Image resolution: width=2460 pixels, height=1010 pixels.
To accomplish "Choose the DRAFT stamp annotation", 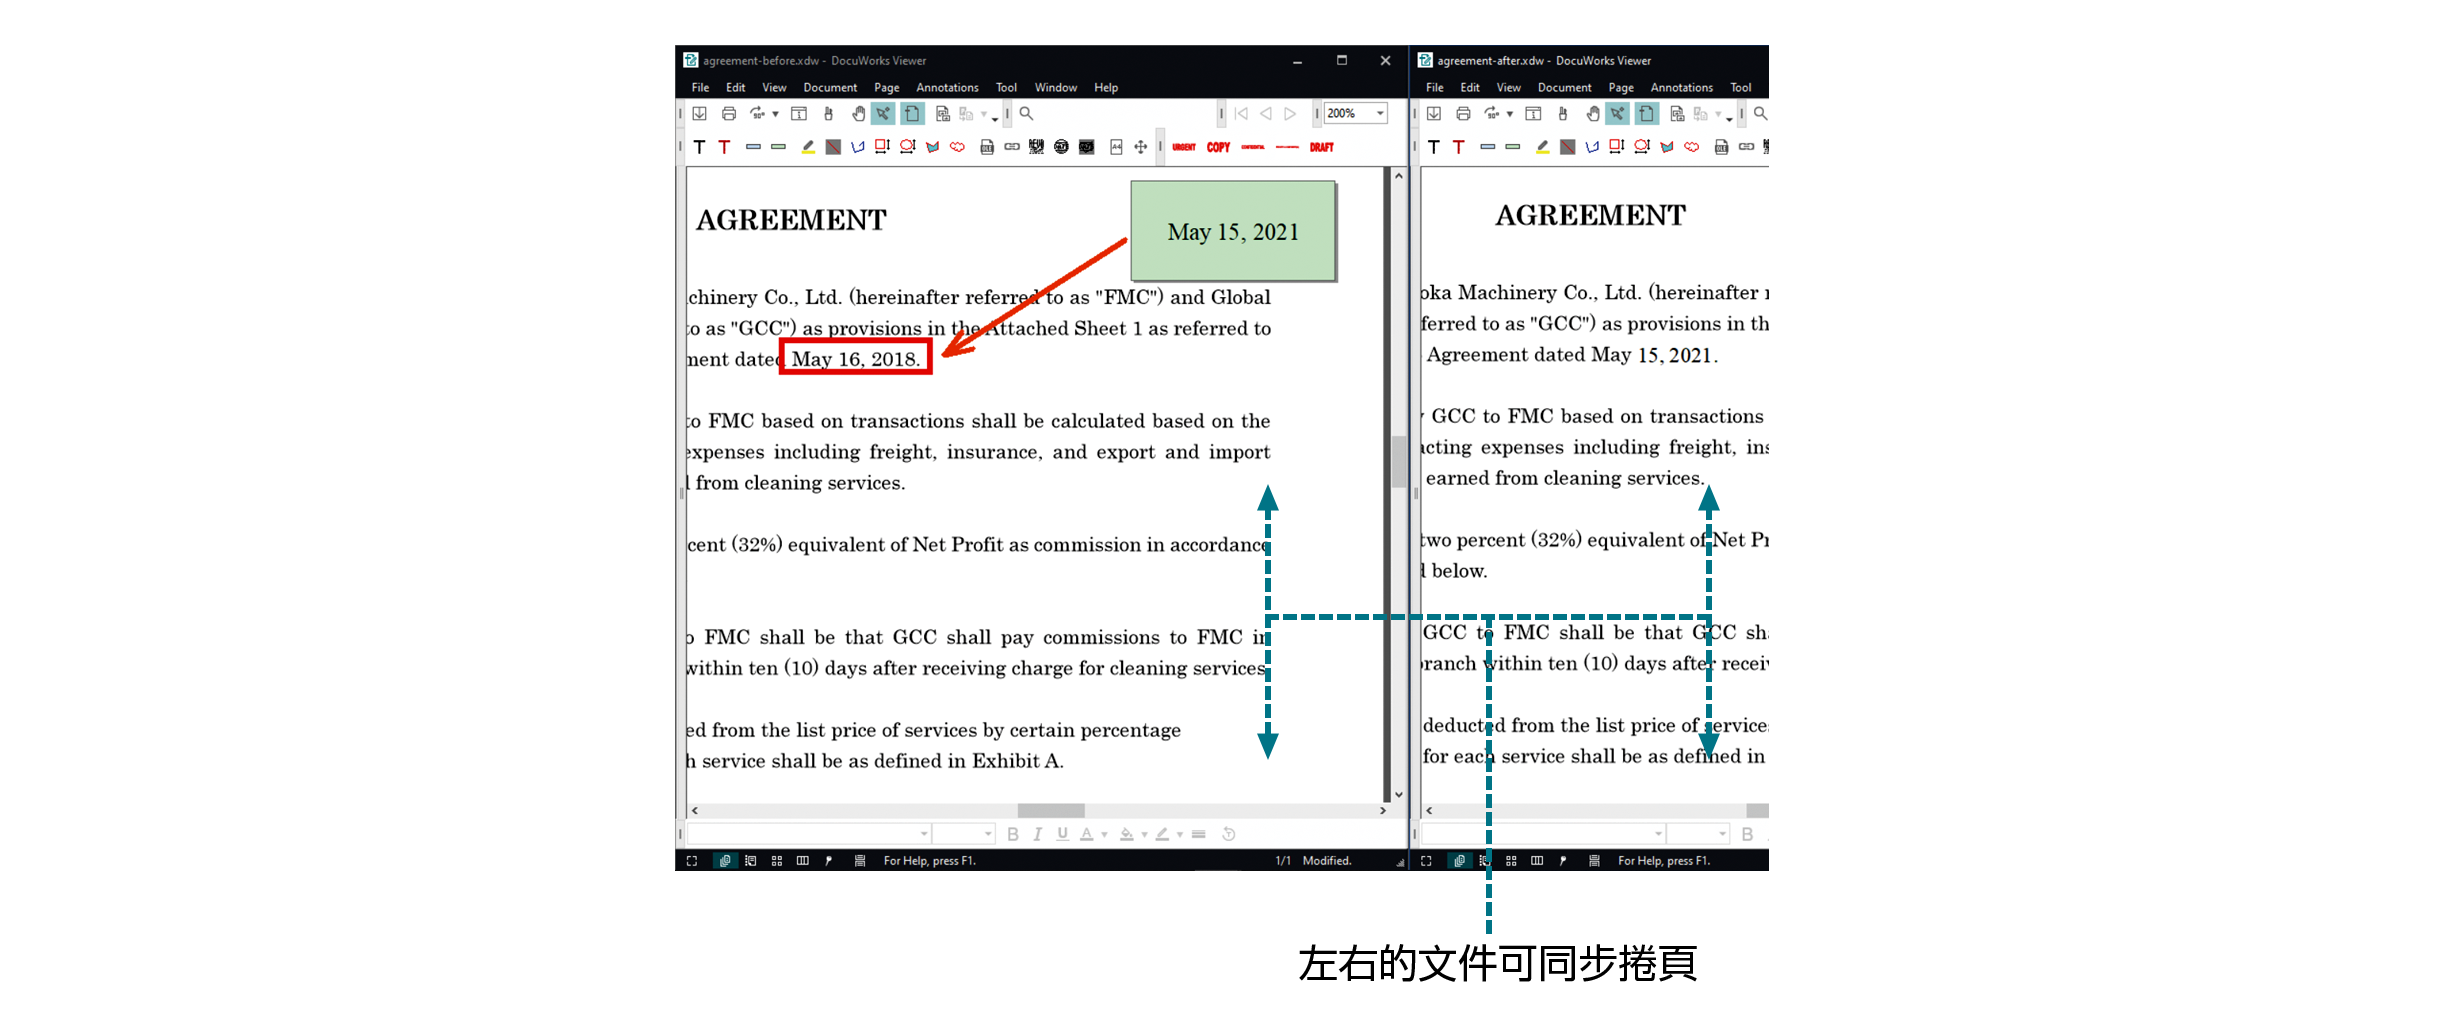I will coord(1321,147).
